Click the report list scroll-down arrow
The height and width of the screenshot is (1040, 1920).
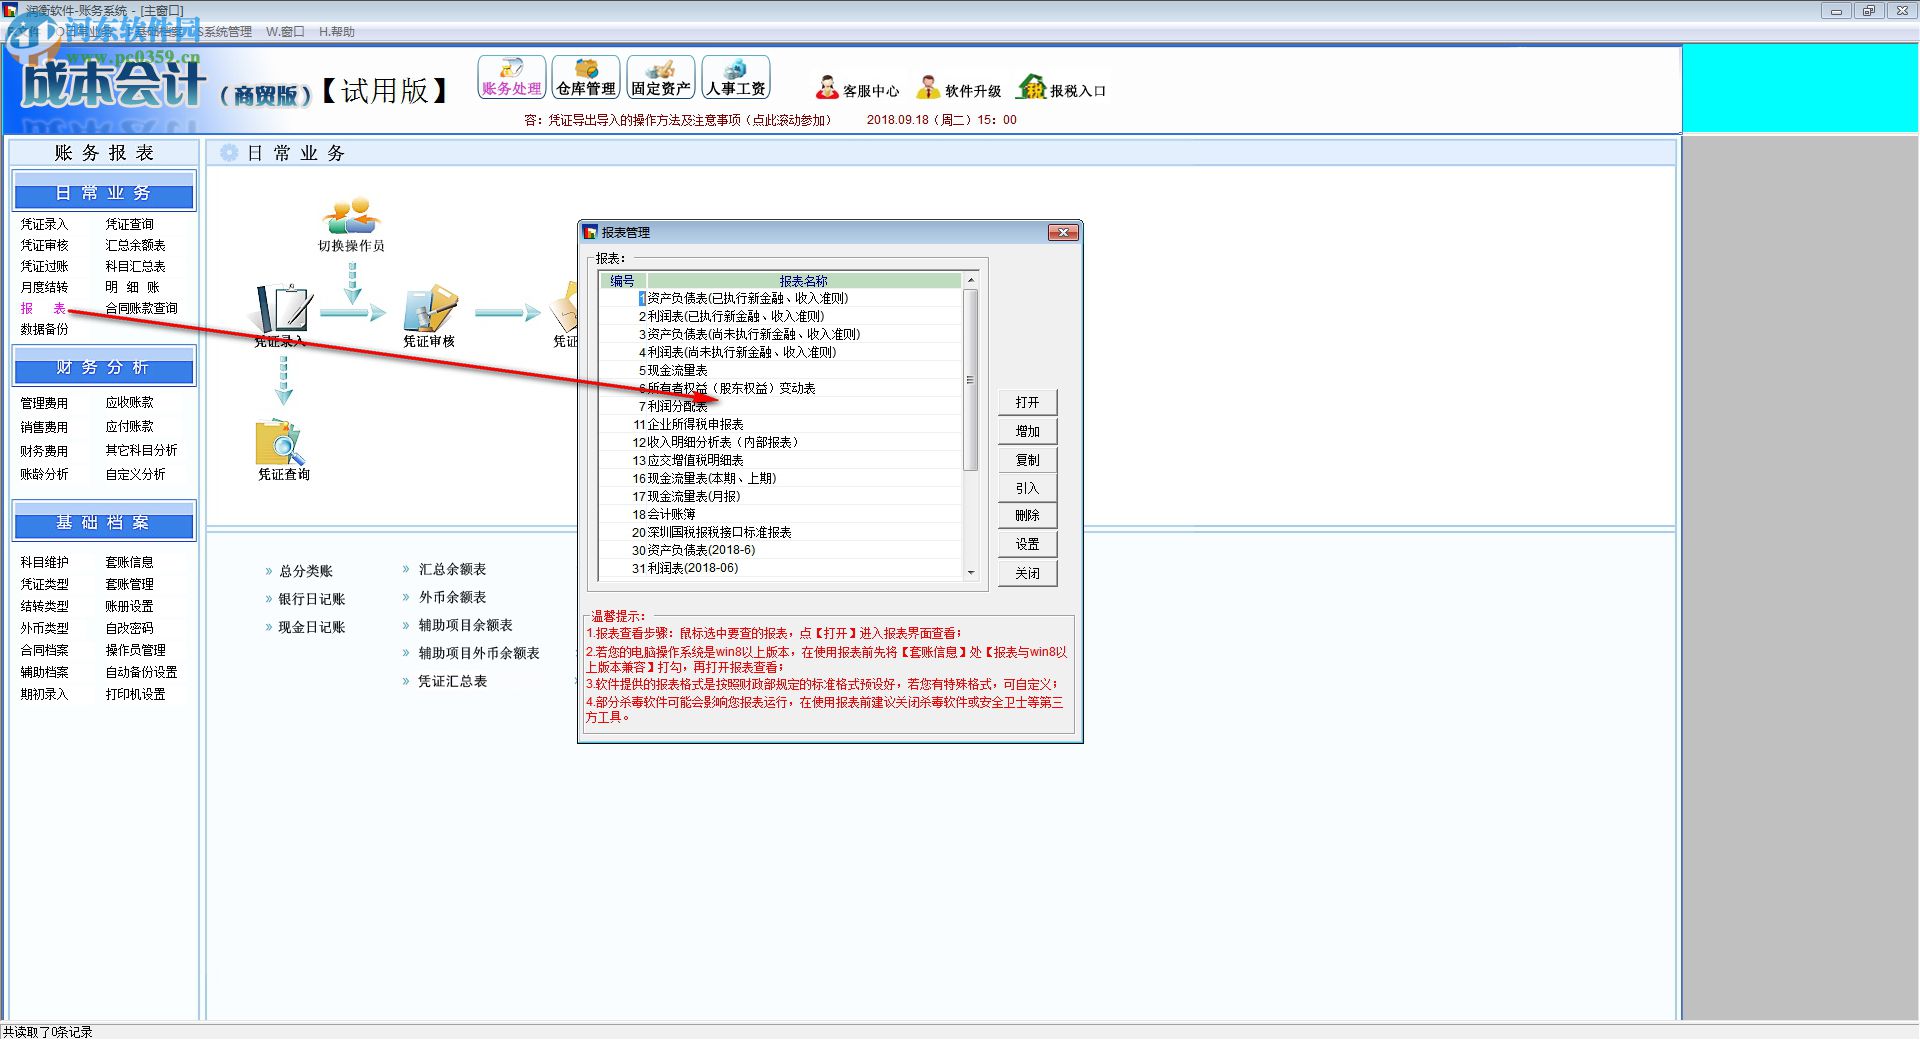click(970, 572)
